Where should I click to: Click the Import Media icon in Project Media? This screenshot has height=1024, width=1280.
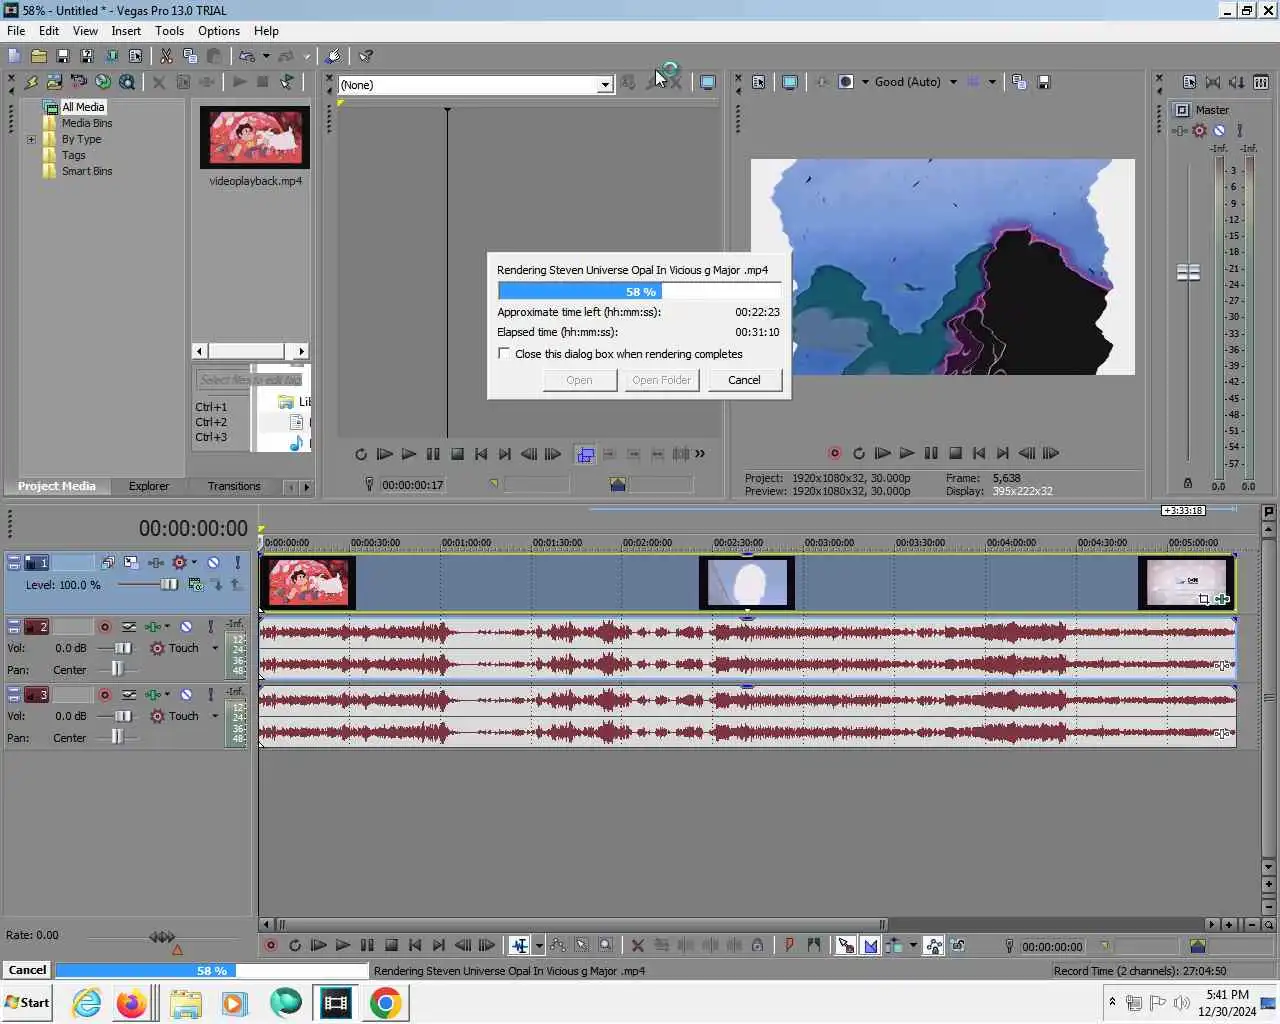coord(54,82)
